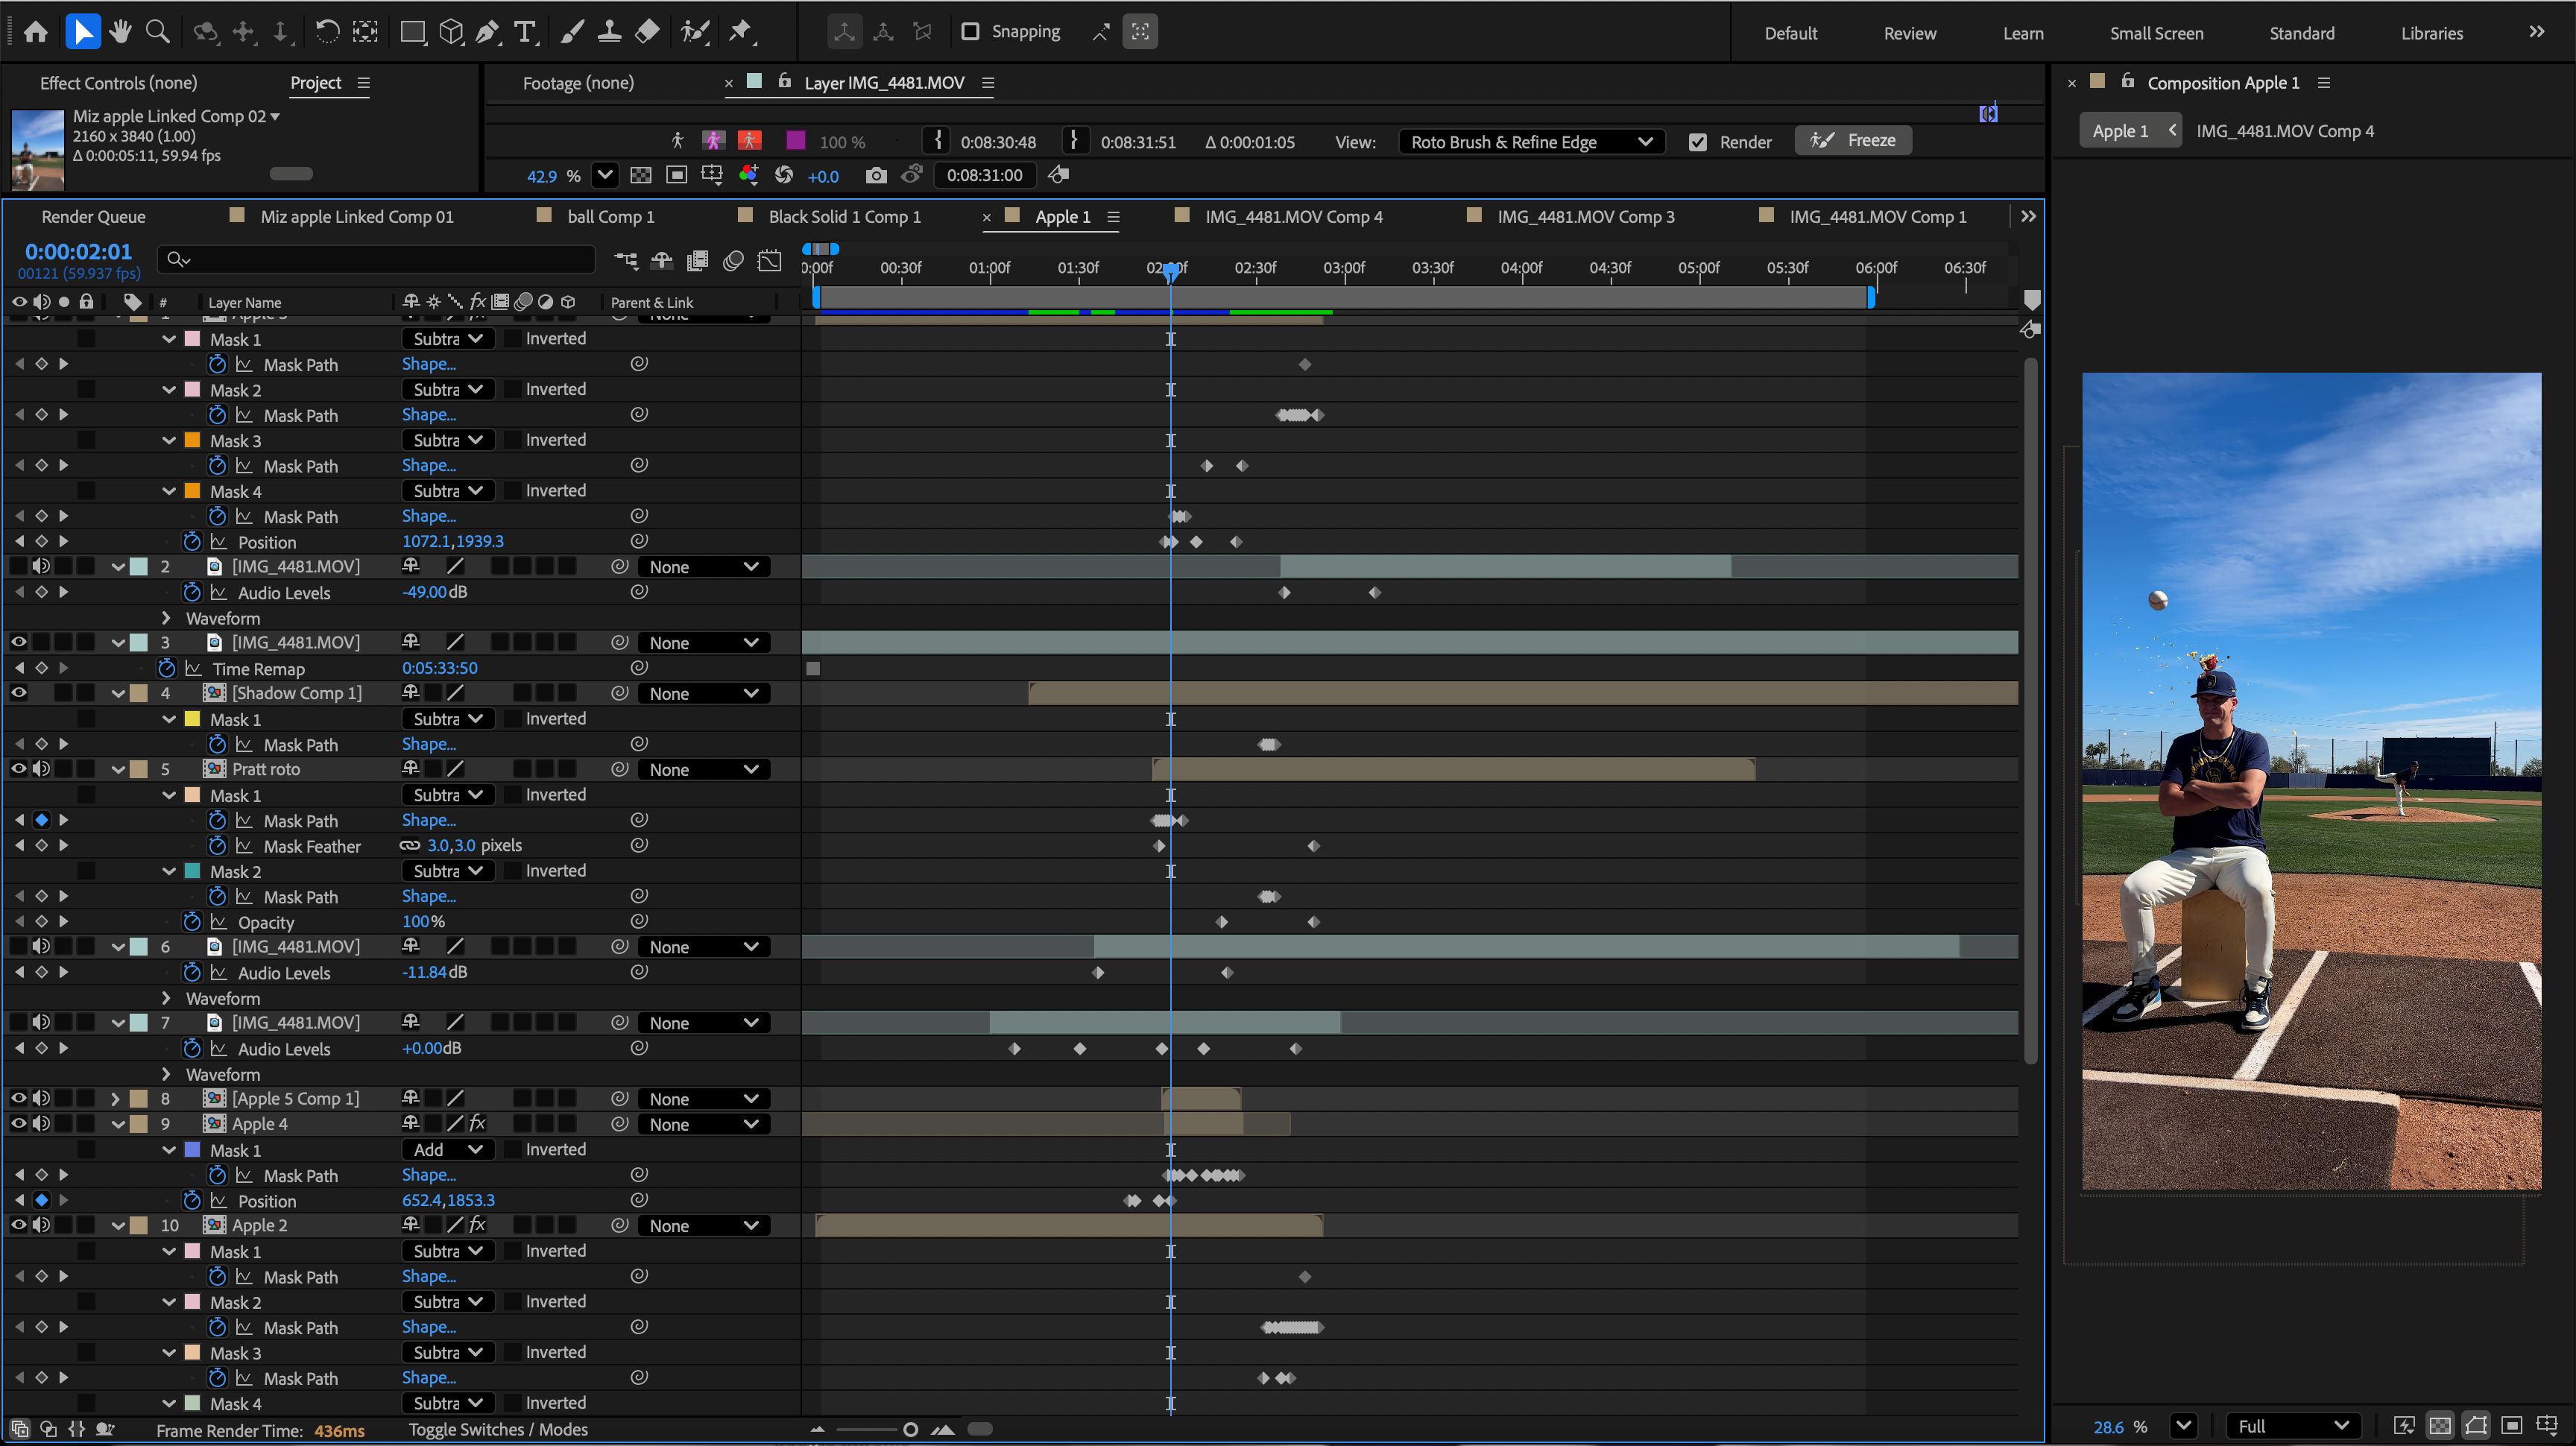Select the Type tool
Image resolution: width=2576 pixels, height=1446 pixels.
[524, 32]
